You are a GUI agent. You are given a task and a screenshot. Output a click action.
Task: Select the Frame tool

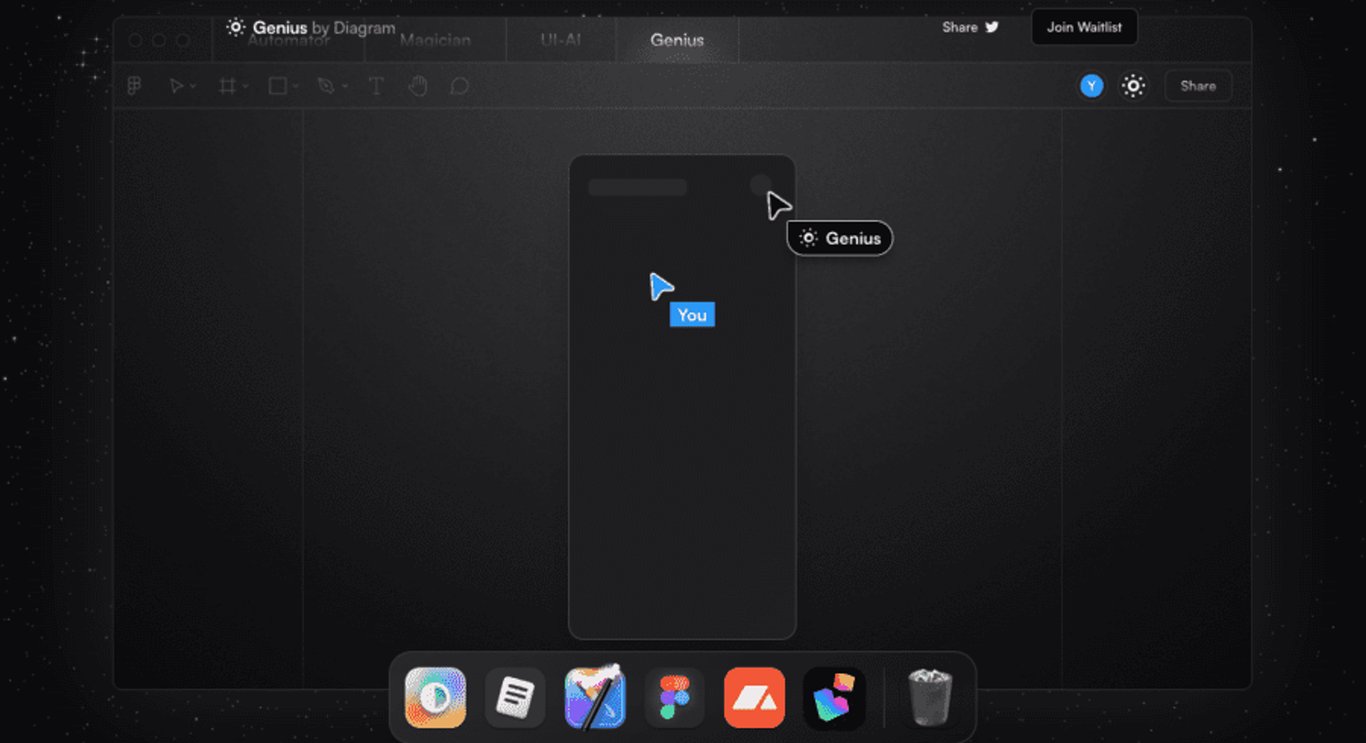click(x=226, y=86)
